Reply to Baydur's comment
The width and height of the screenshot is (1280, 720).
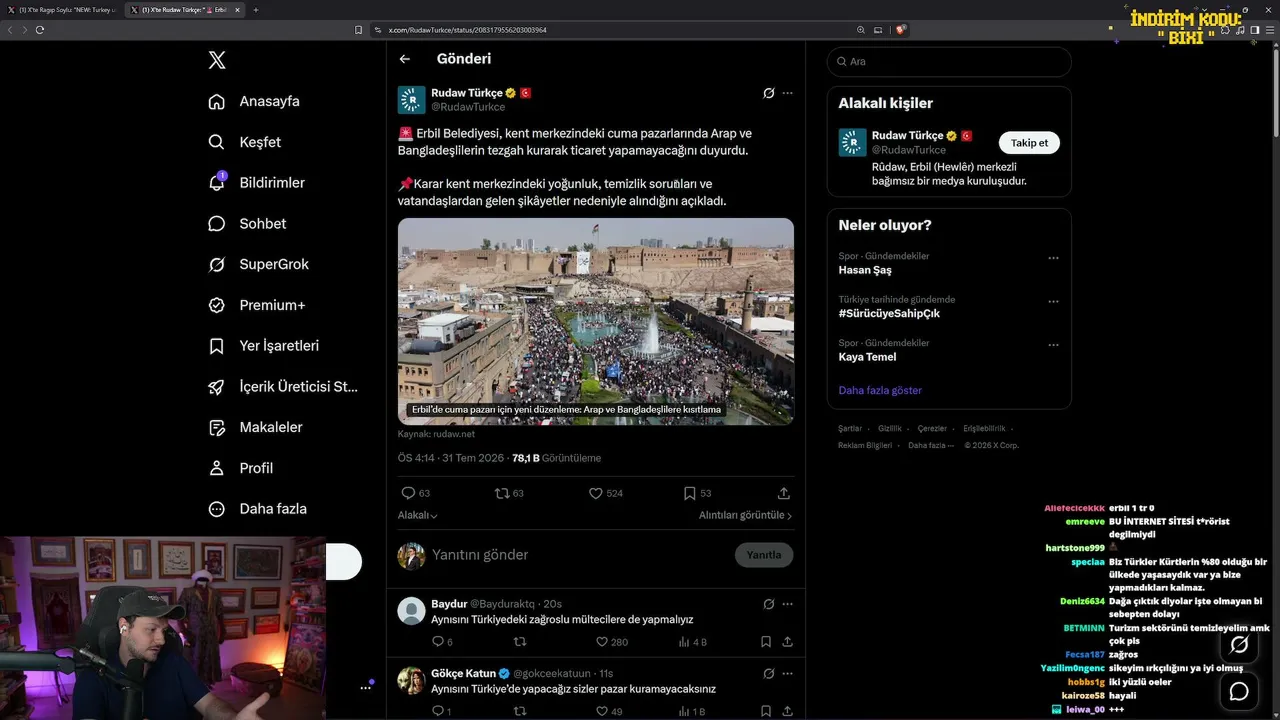point(442,642)
